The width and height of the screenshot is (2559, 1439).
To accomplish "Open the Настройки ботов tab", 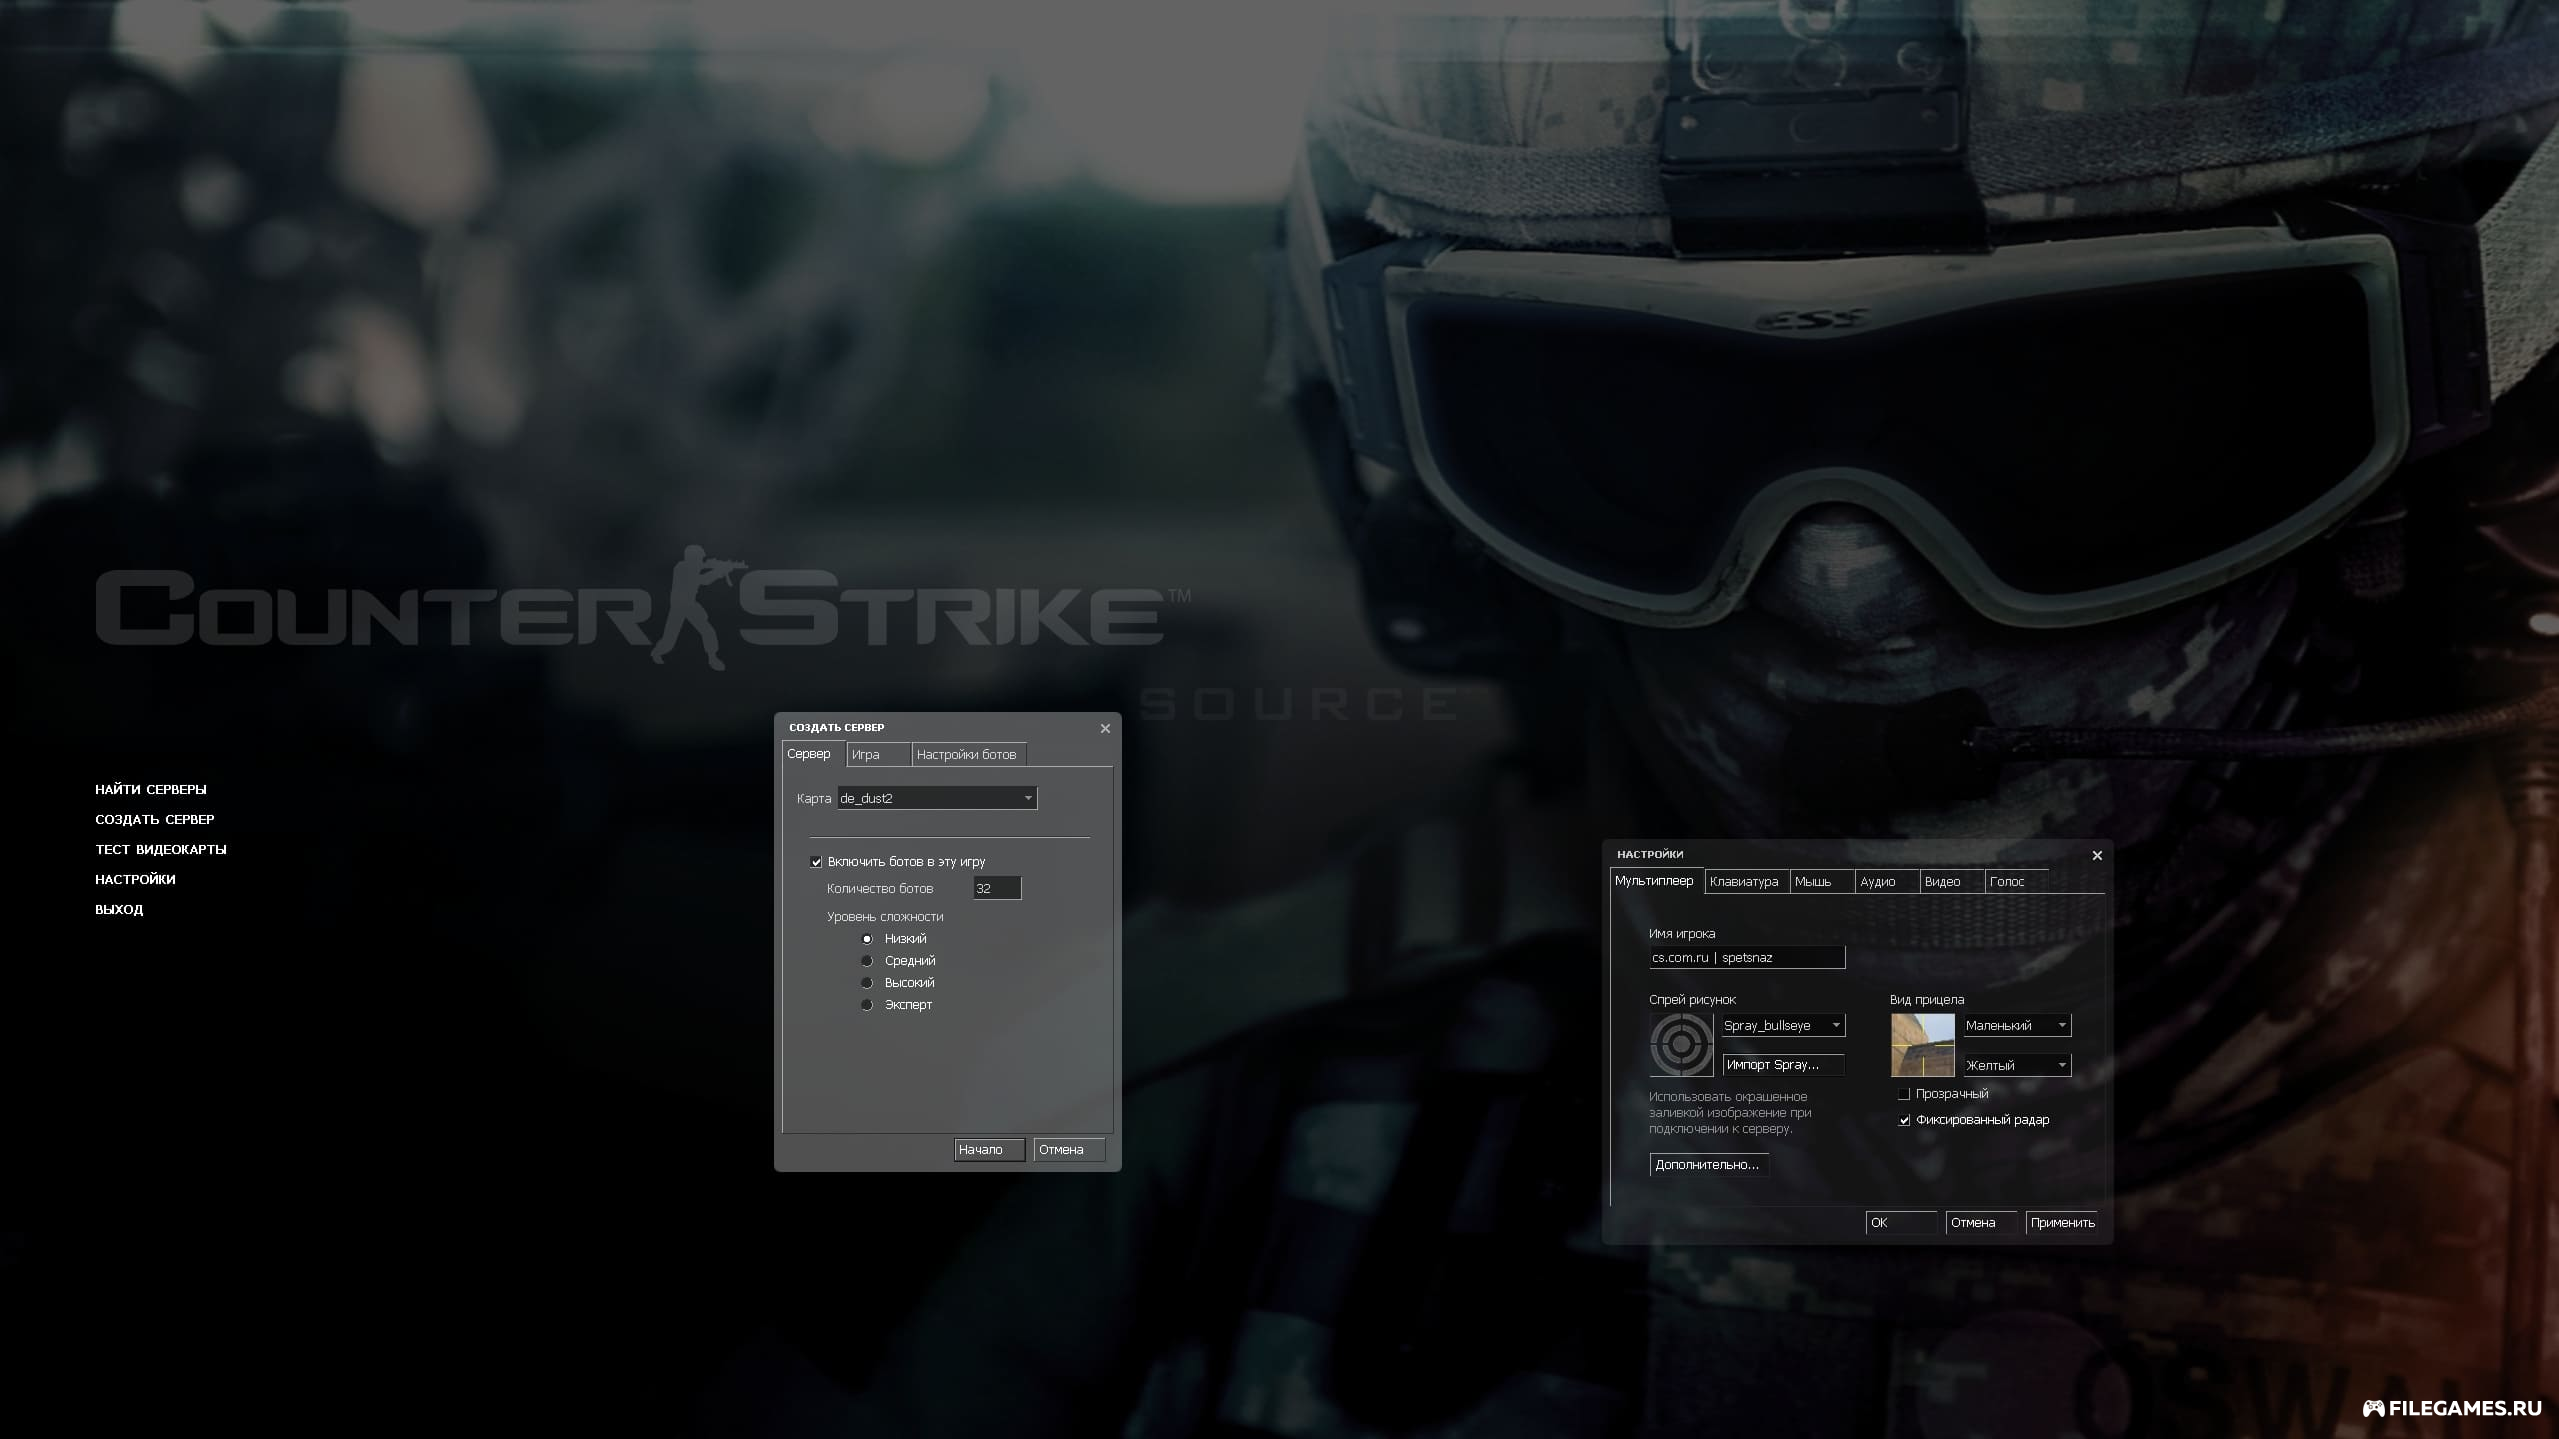I will click(x=969, y=755).
